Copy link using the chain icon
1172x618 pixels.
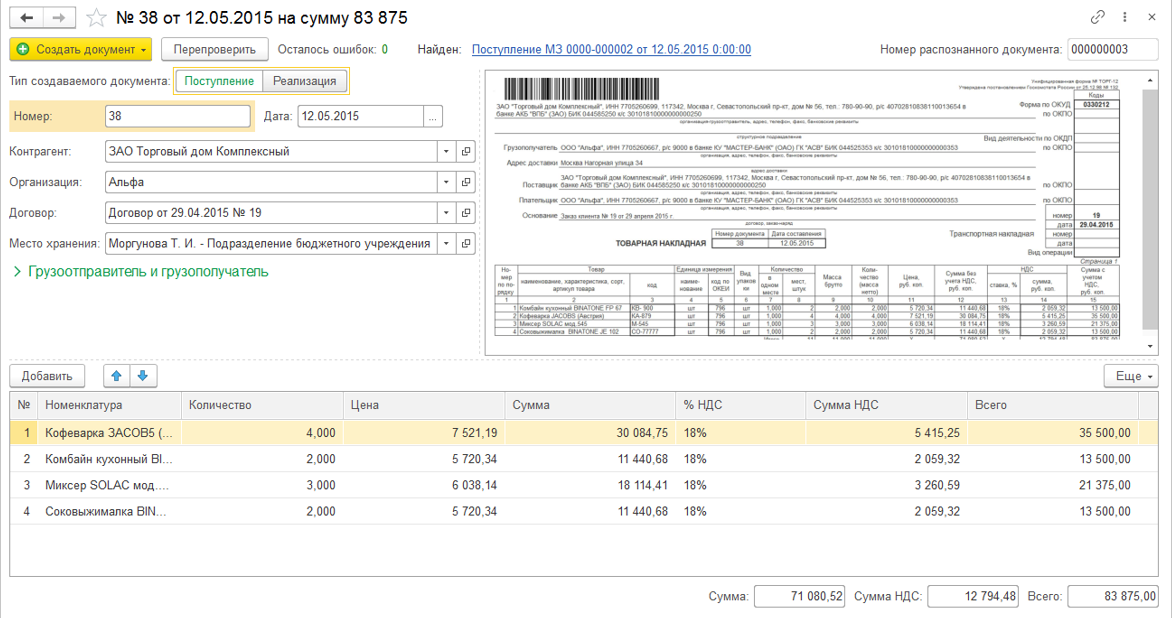(1097, 18)
